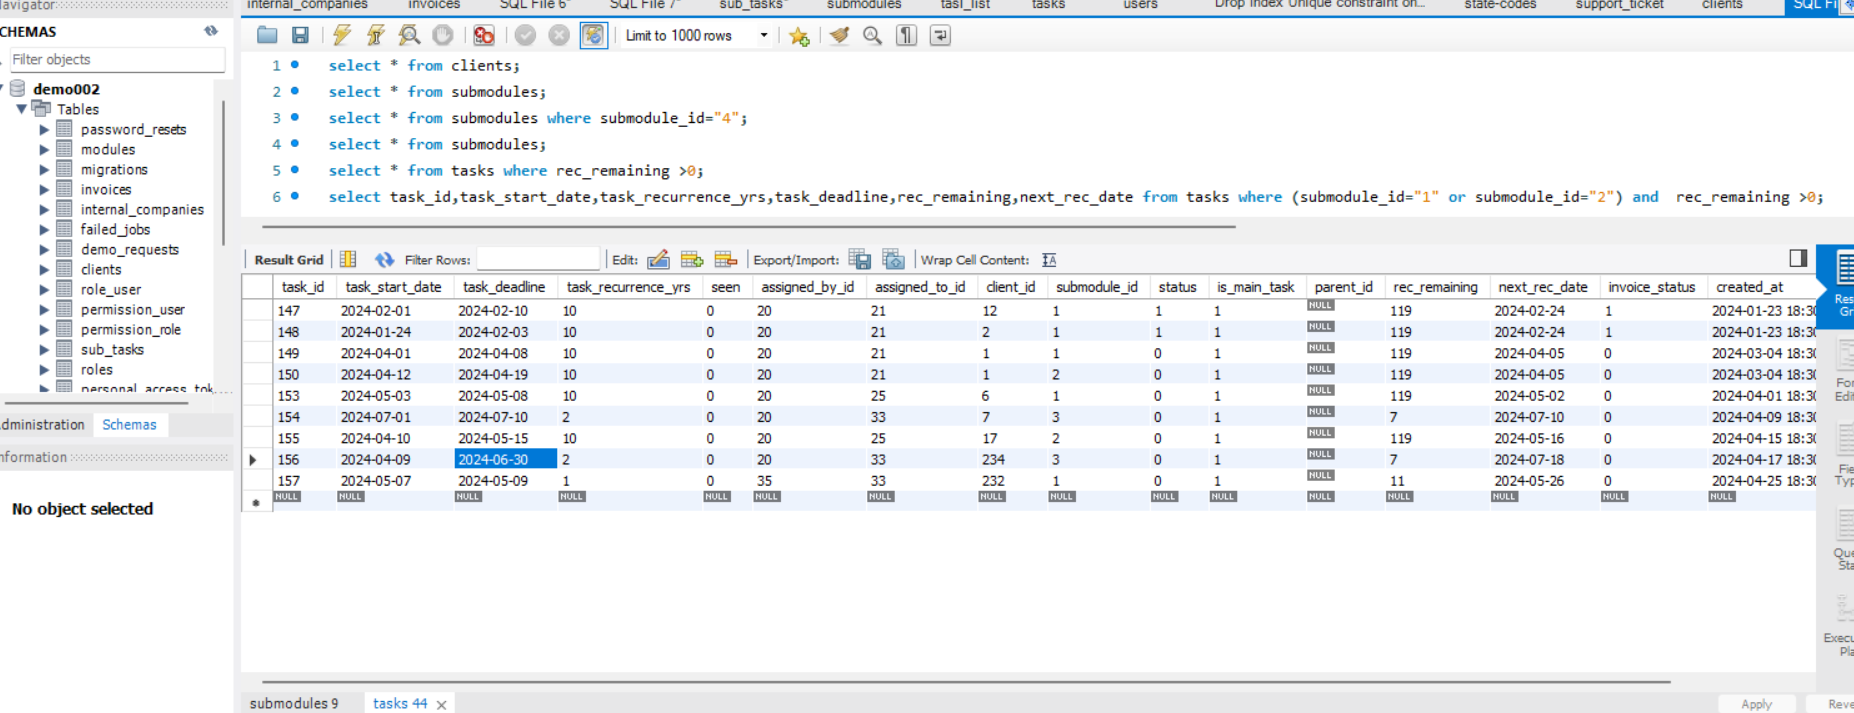Viewport: 1854px width, 713px height.
Task: Stop the running query
Action: click(x=443, y=36)
